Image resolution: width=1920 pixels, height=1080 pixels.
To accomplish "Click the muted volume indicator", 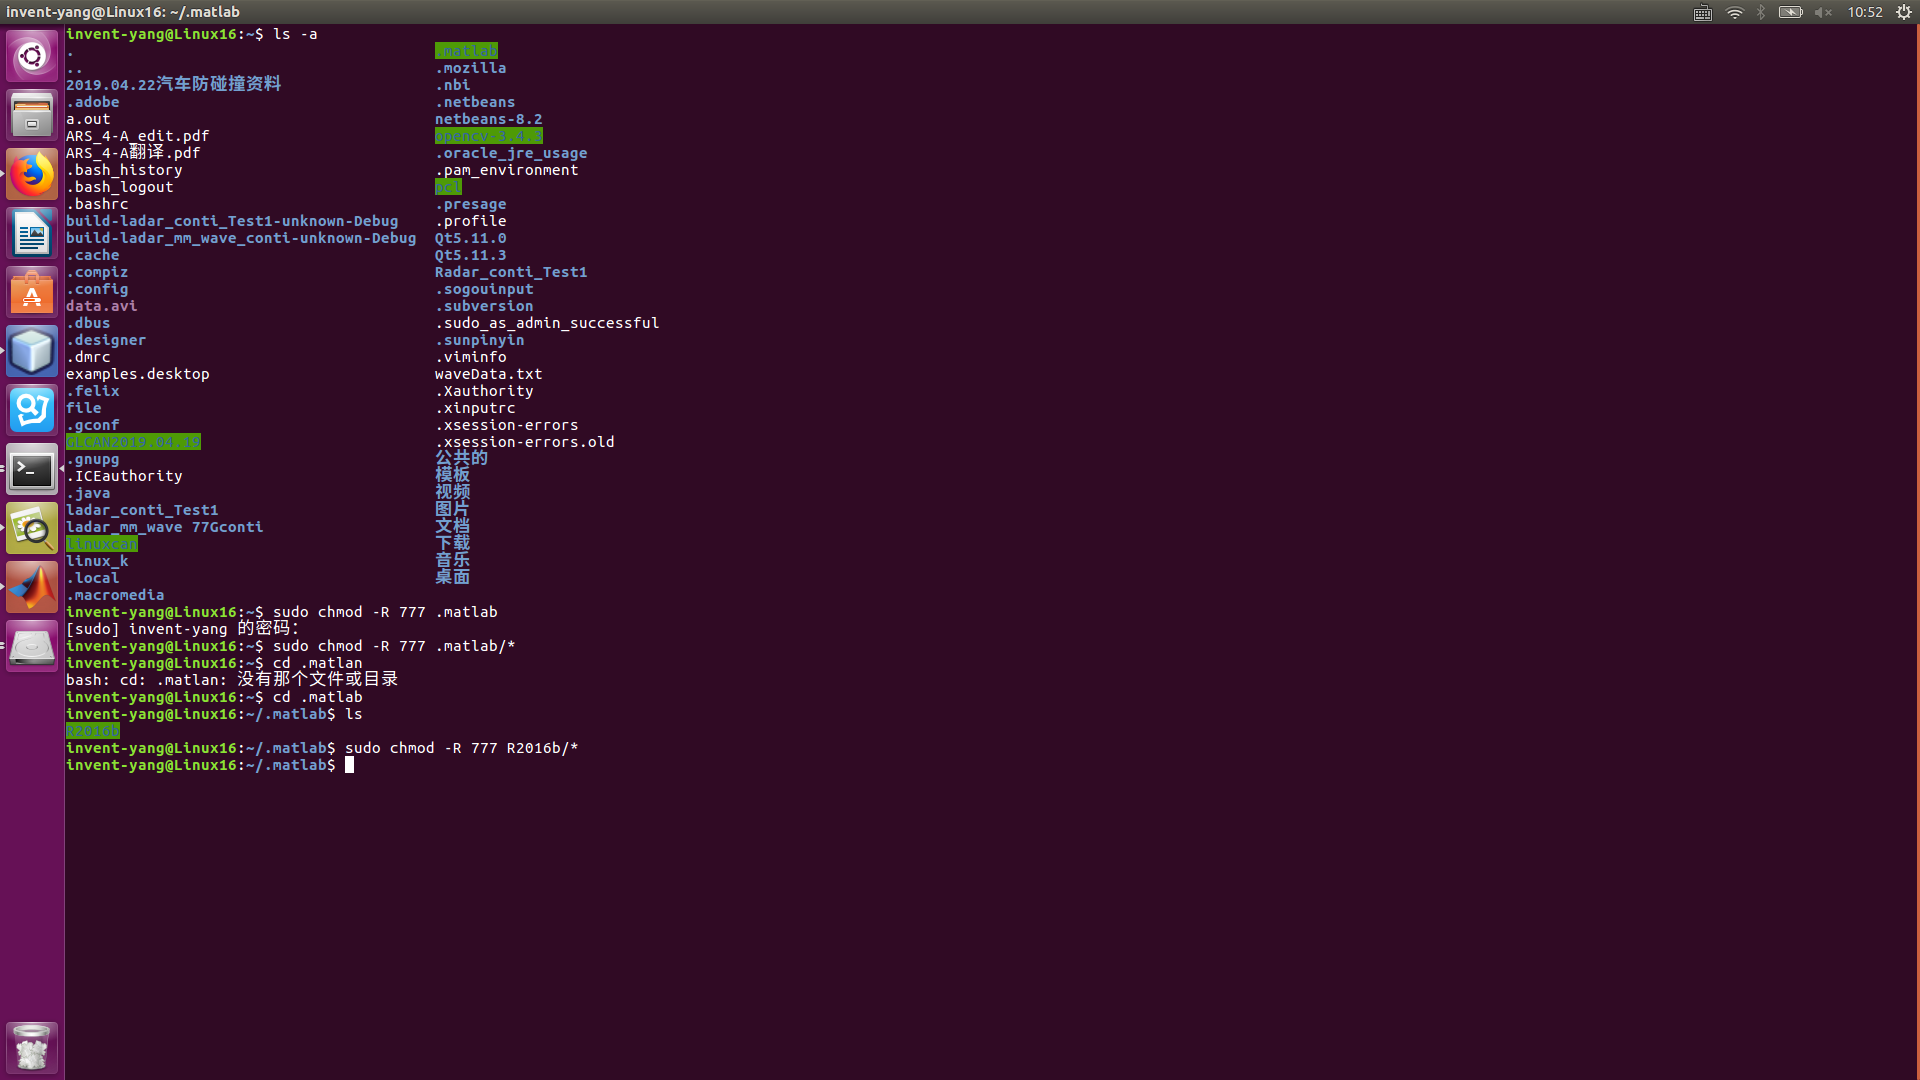I will [x=1823, y=12].
